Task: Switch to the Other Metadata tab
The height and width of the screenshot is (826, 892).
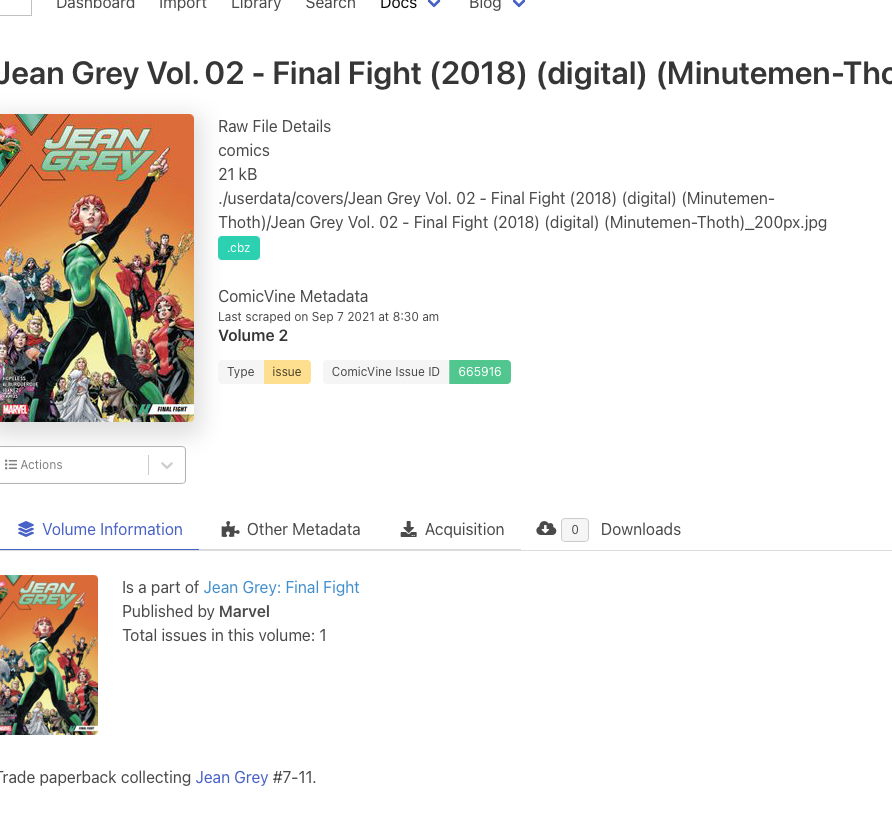Action: click(x=303, y=530)
